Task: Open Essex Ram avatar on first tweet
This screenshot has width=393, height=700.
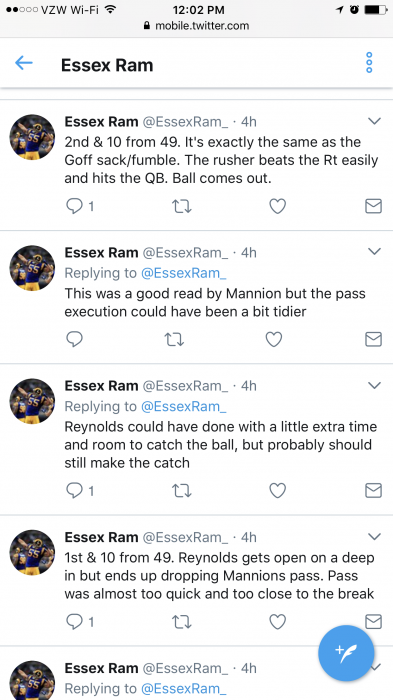Action: point(32,137)
